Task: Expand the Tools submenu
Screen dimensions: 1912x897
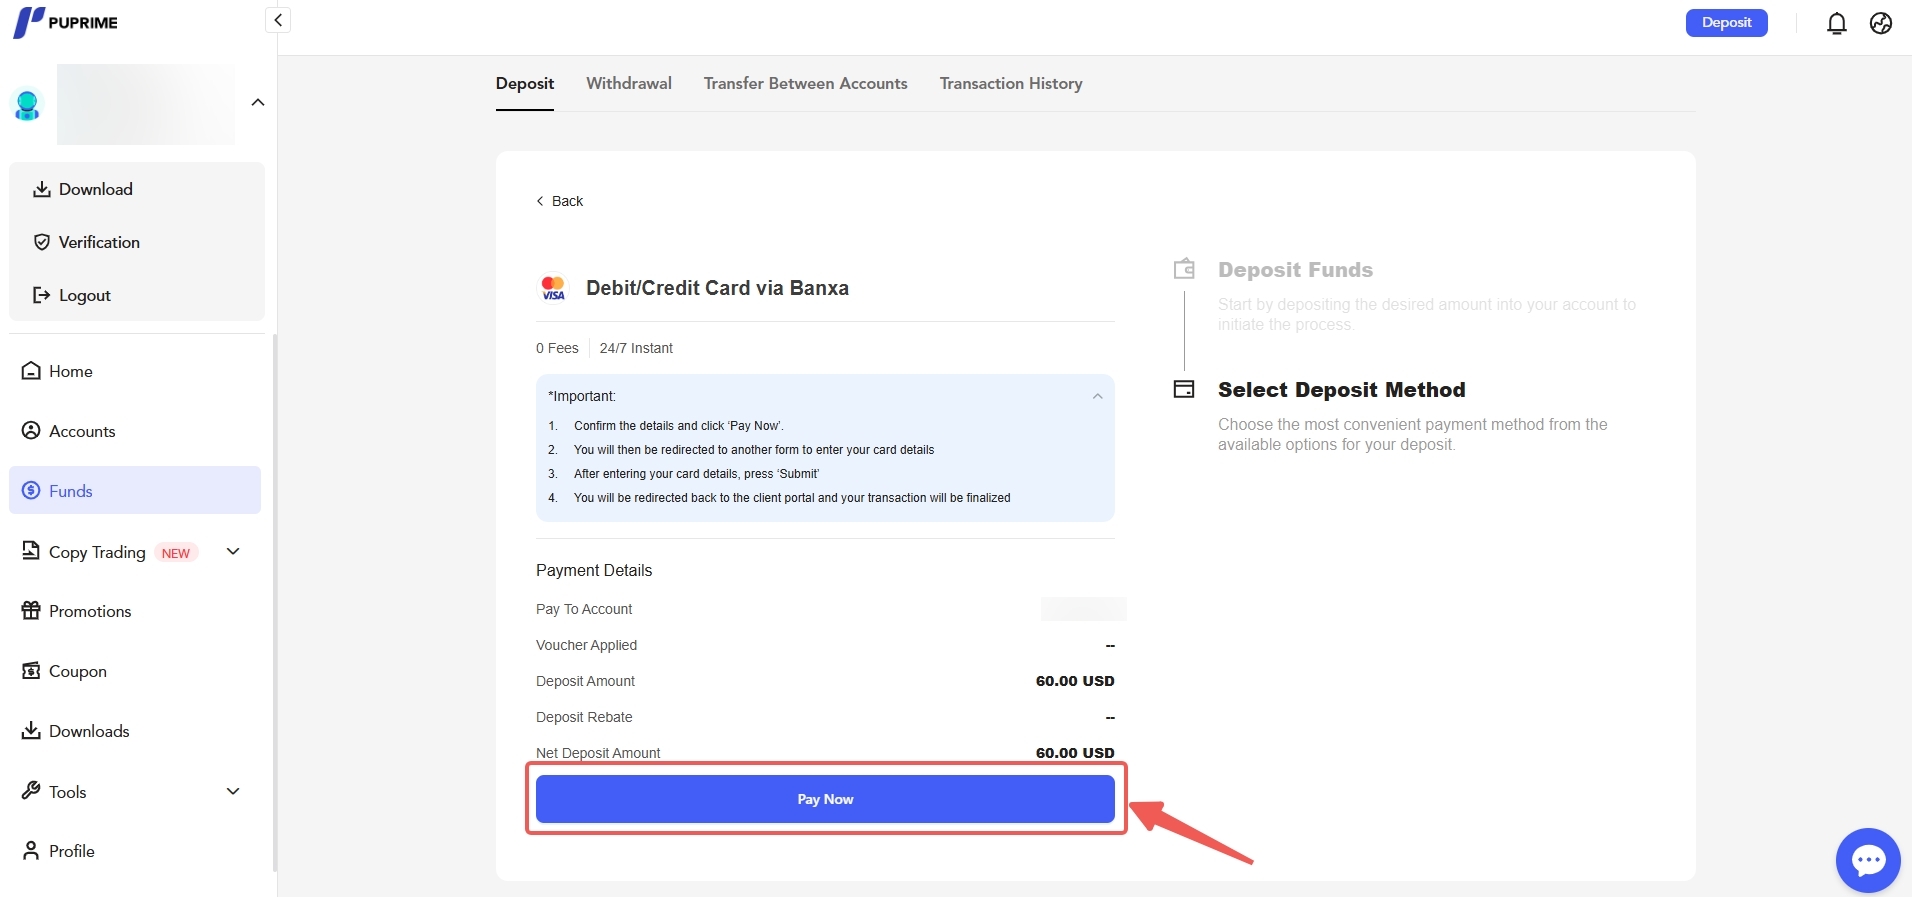Action: coord(233,791)
